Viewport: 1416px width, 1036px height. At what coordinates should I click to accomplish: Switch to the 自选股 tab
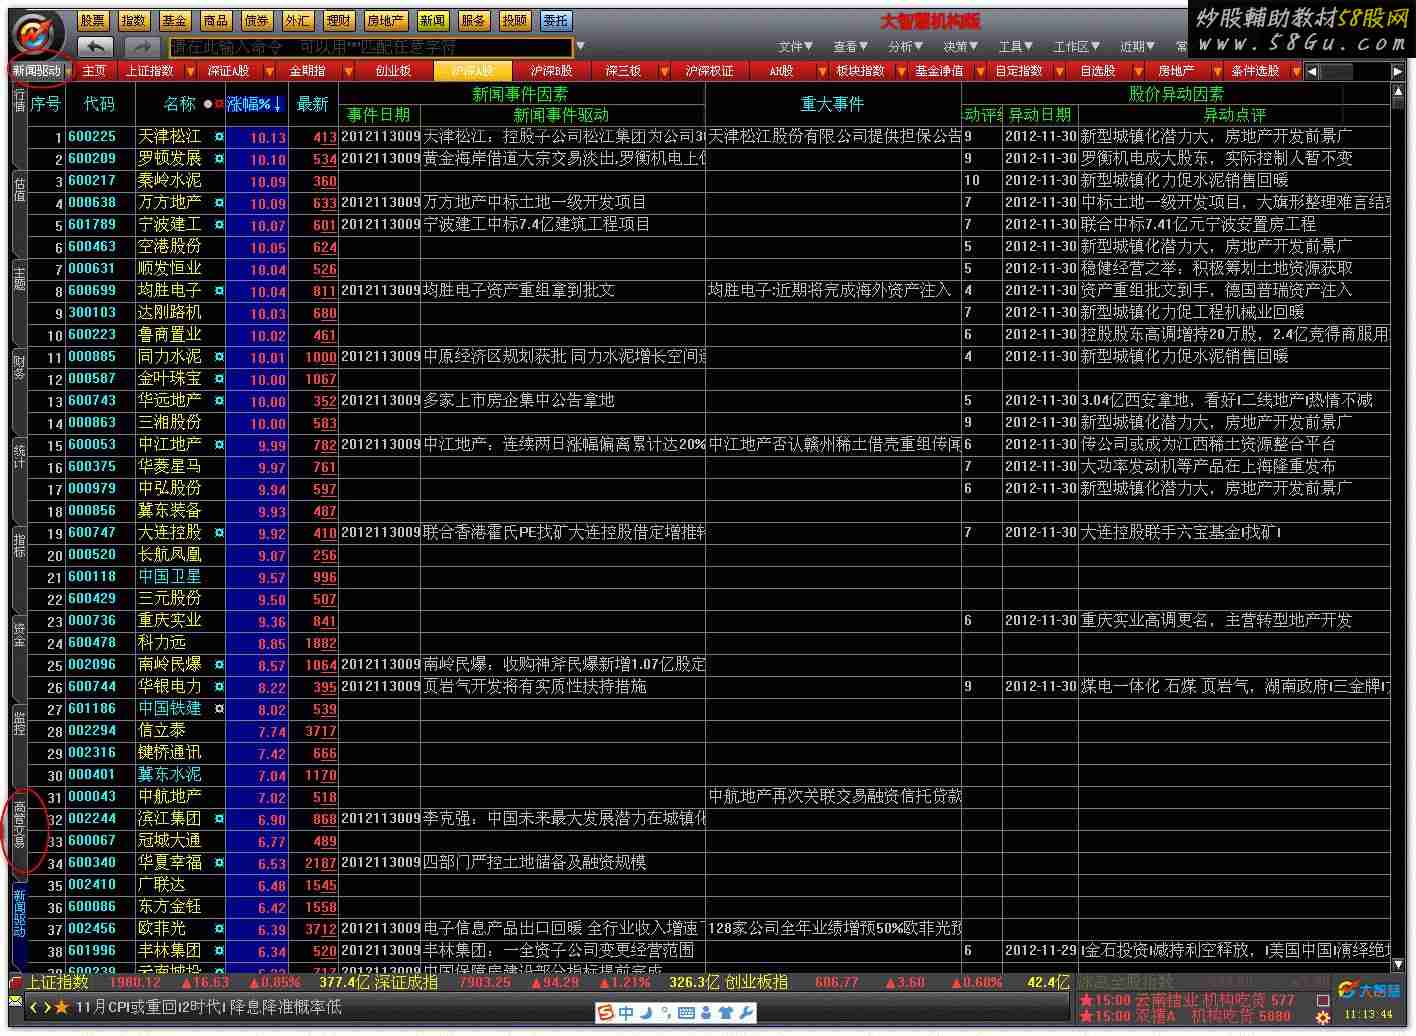pyautogui.click(x=1097, y=71)
